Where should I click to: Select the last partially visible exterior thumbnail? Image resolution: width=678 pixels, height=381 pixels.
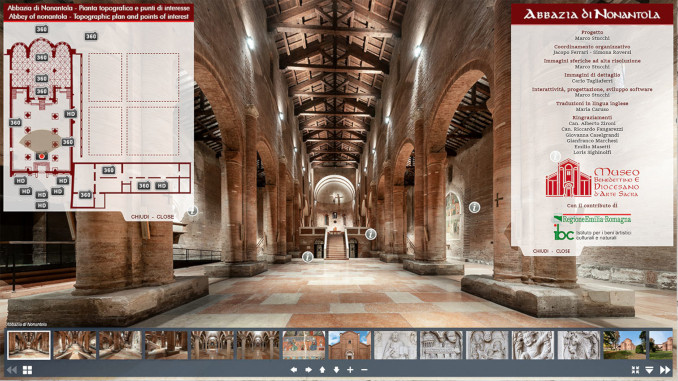661,345
